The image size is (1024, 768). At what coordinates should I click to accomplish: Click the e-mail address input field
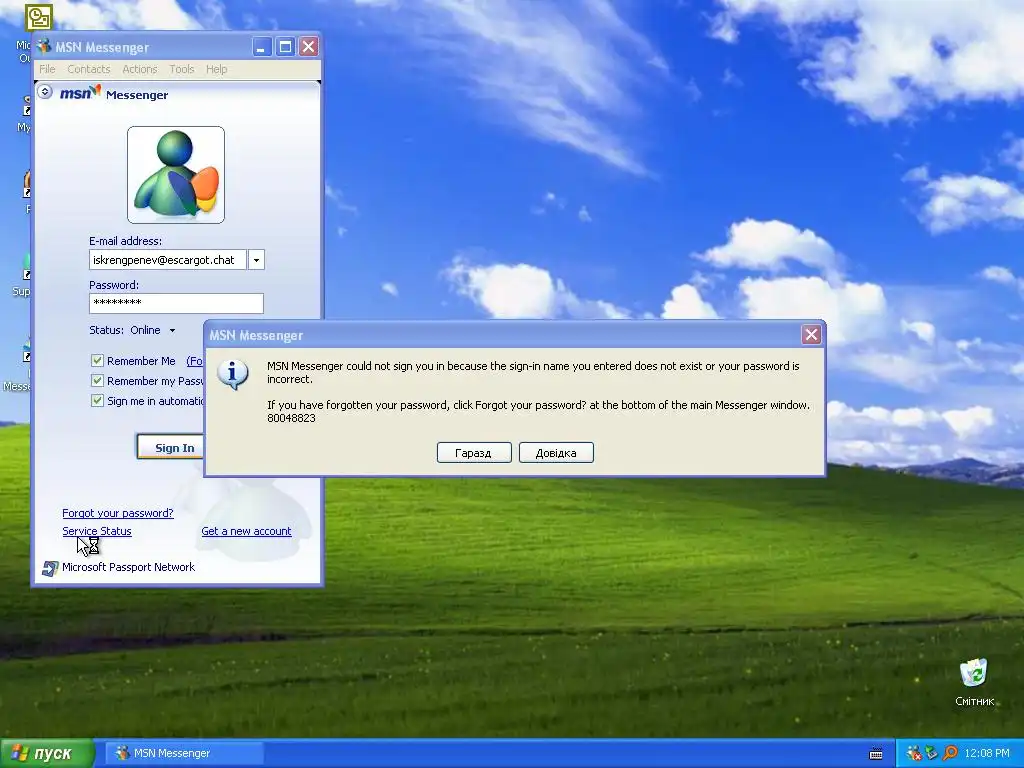pyautogui.click(x=168, y=260)
